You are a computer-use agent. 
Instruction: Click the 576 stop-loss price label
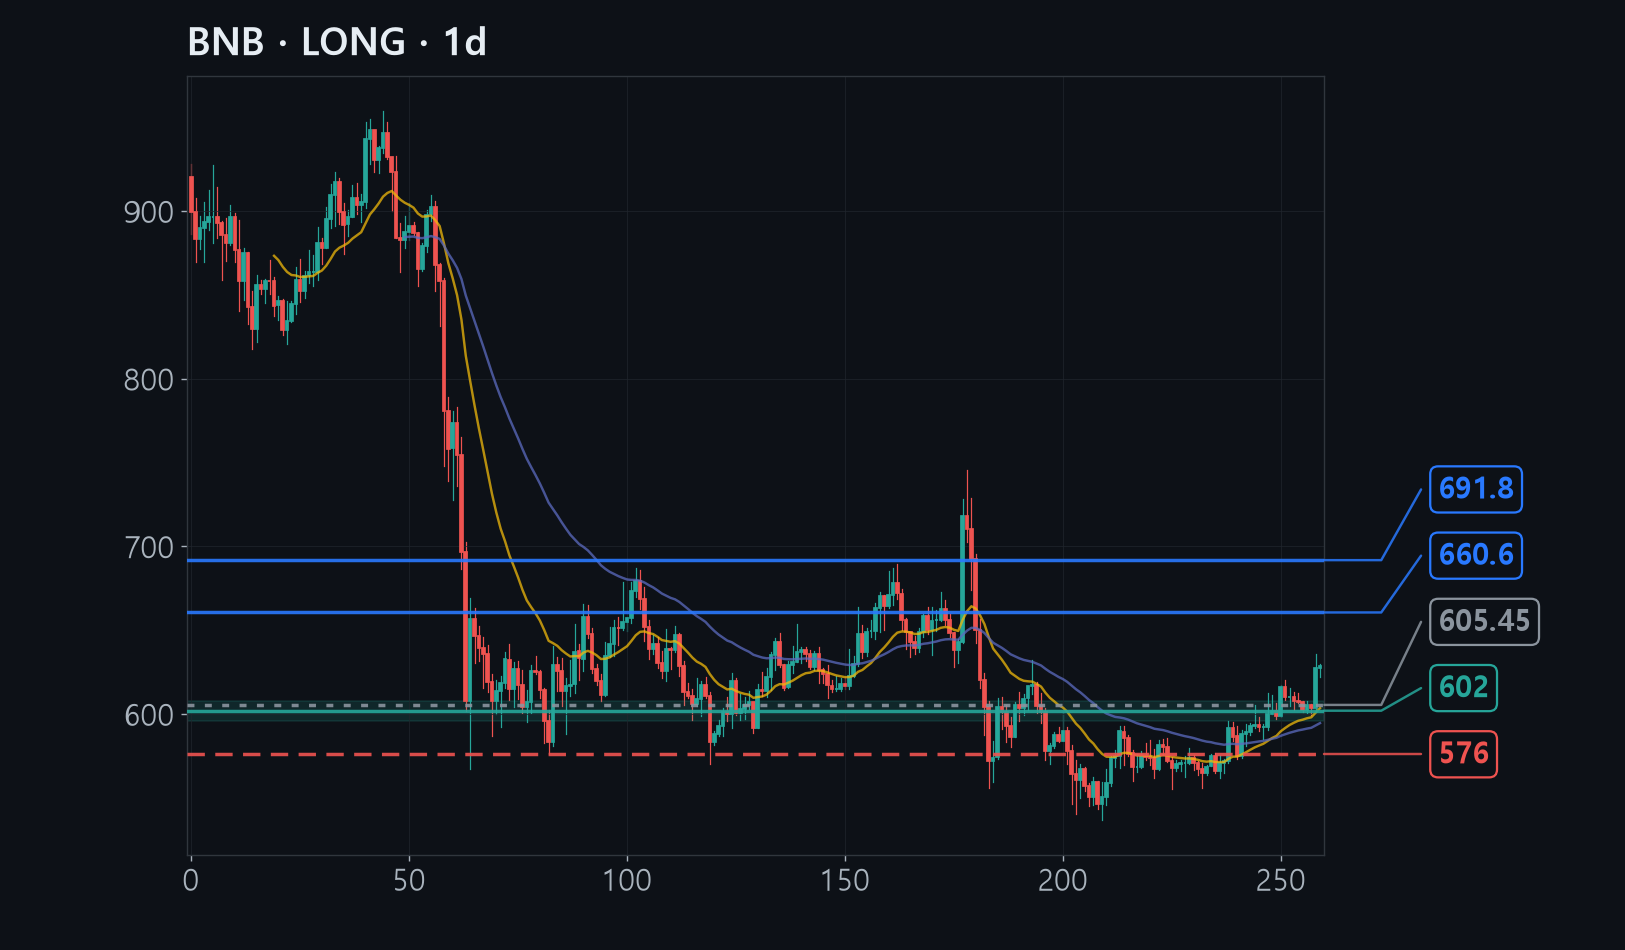click(1463, 753)
